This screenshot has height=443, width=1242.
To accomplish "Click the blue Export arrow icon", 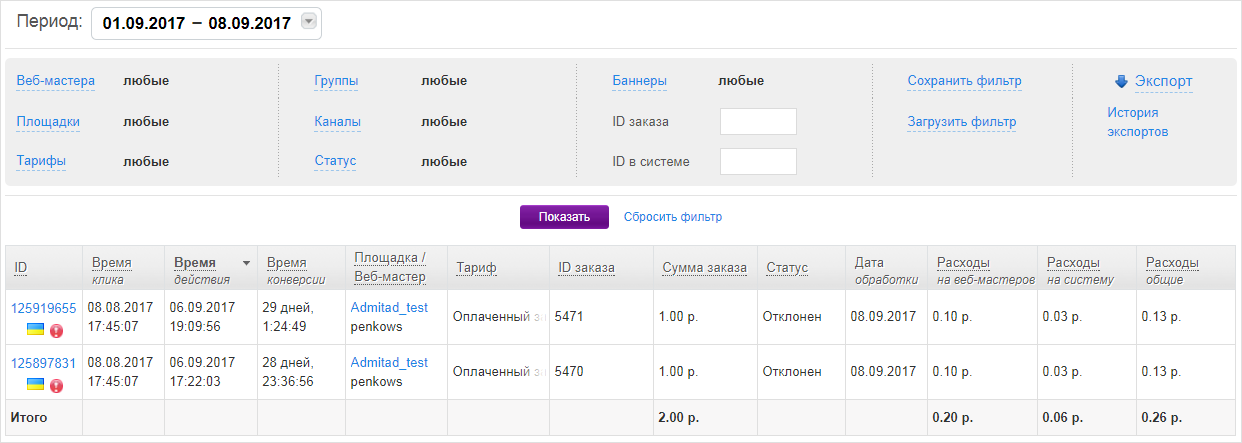I will pos(1121,81).
